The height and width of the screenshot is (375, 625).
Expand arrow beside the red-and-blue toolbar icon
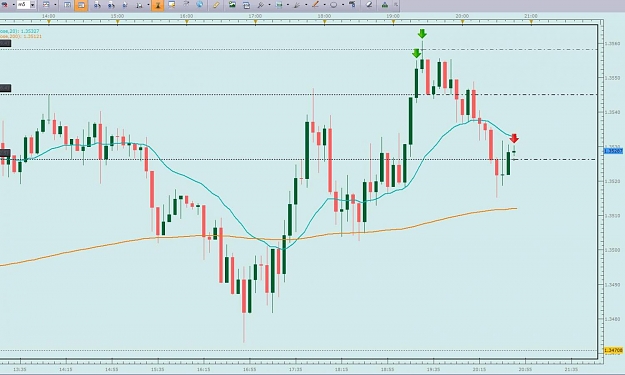[13, 5]
